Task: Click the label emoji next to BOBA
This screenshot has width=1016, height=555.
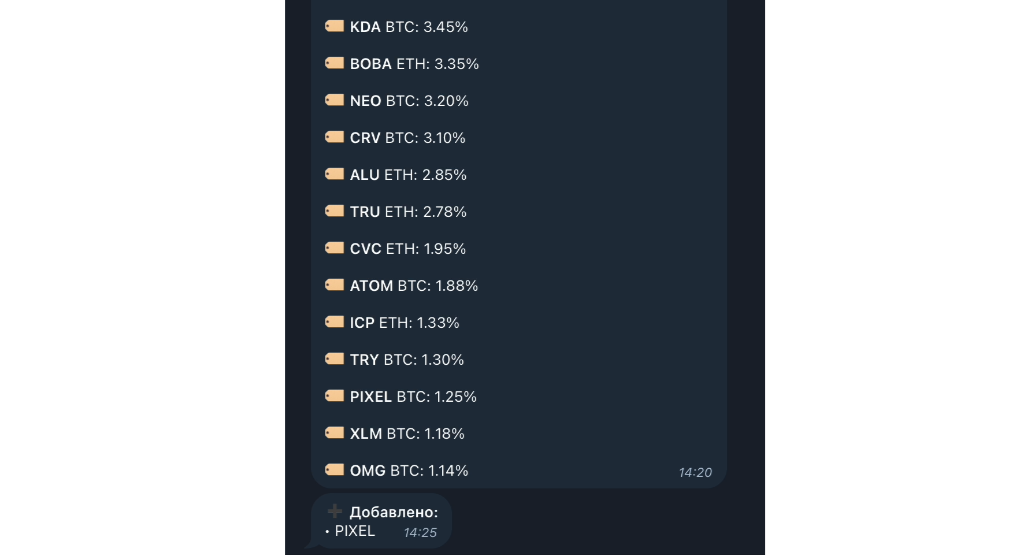Action: [334, 63]
